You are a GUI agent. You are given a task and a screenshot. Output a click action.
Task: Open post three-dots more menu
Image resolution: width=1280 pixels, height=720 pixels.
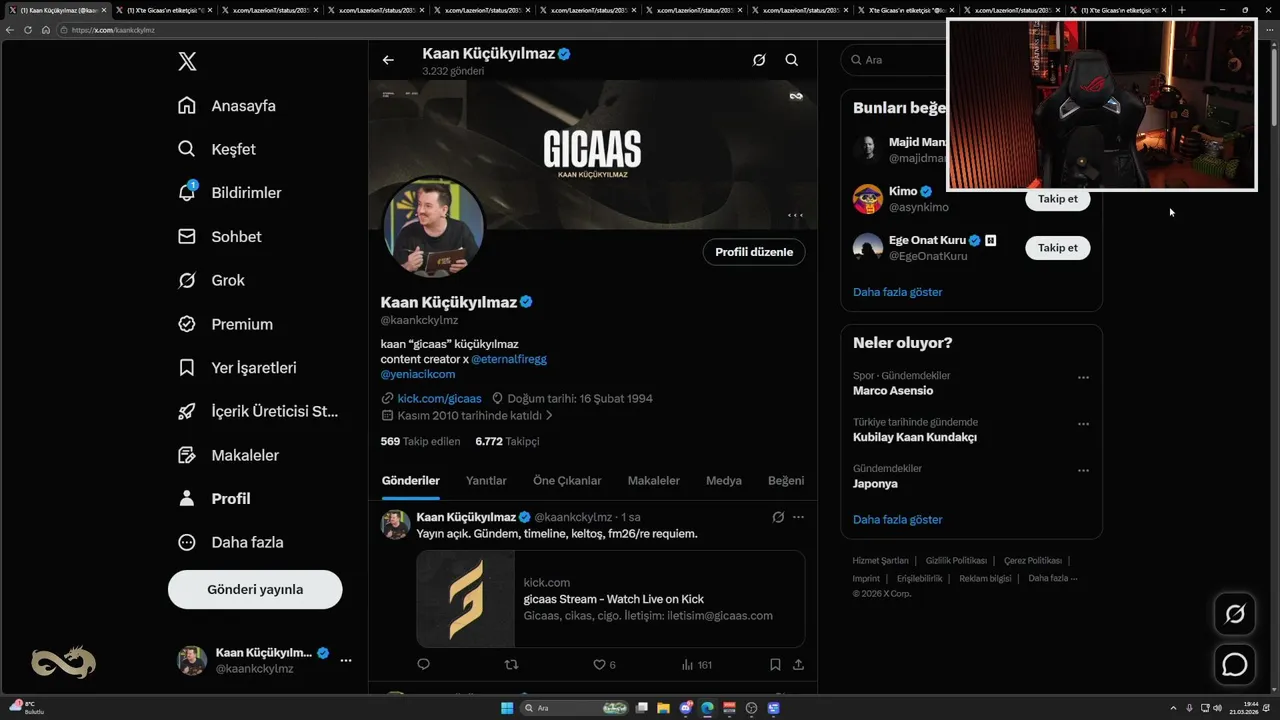798,517
